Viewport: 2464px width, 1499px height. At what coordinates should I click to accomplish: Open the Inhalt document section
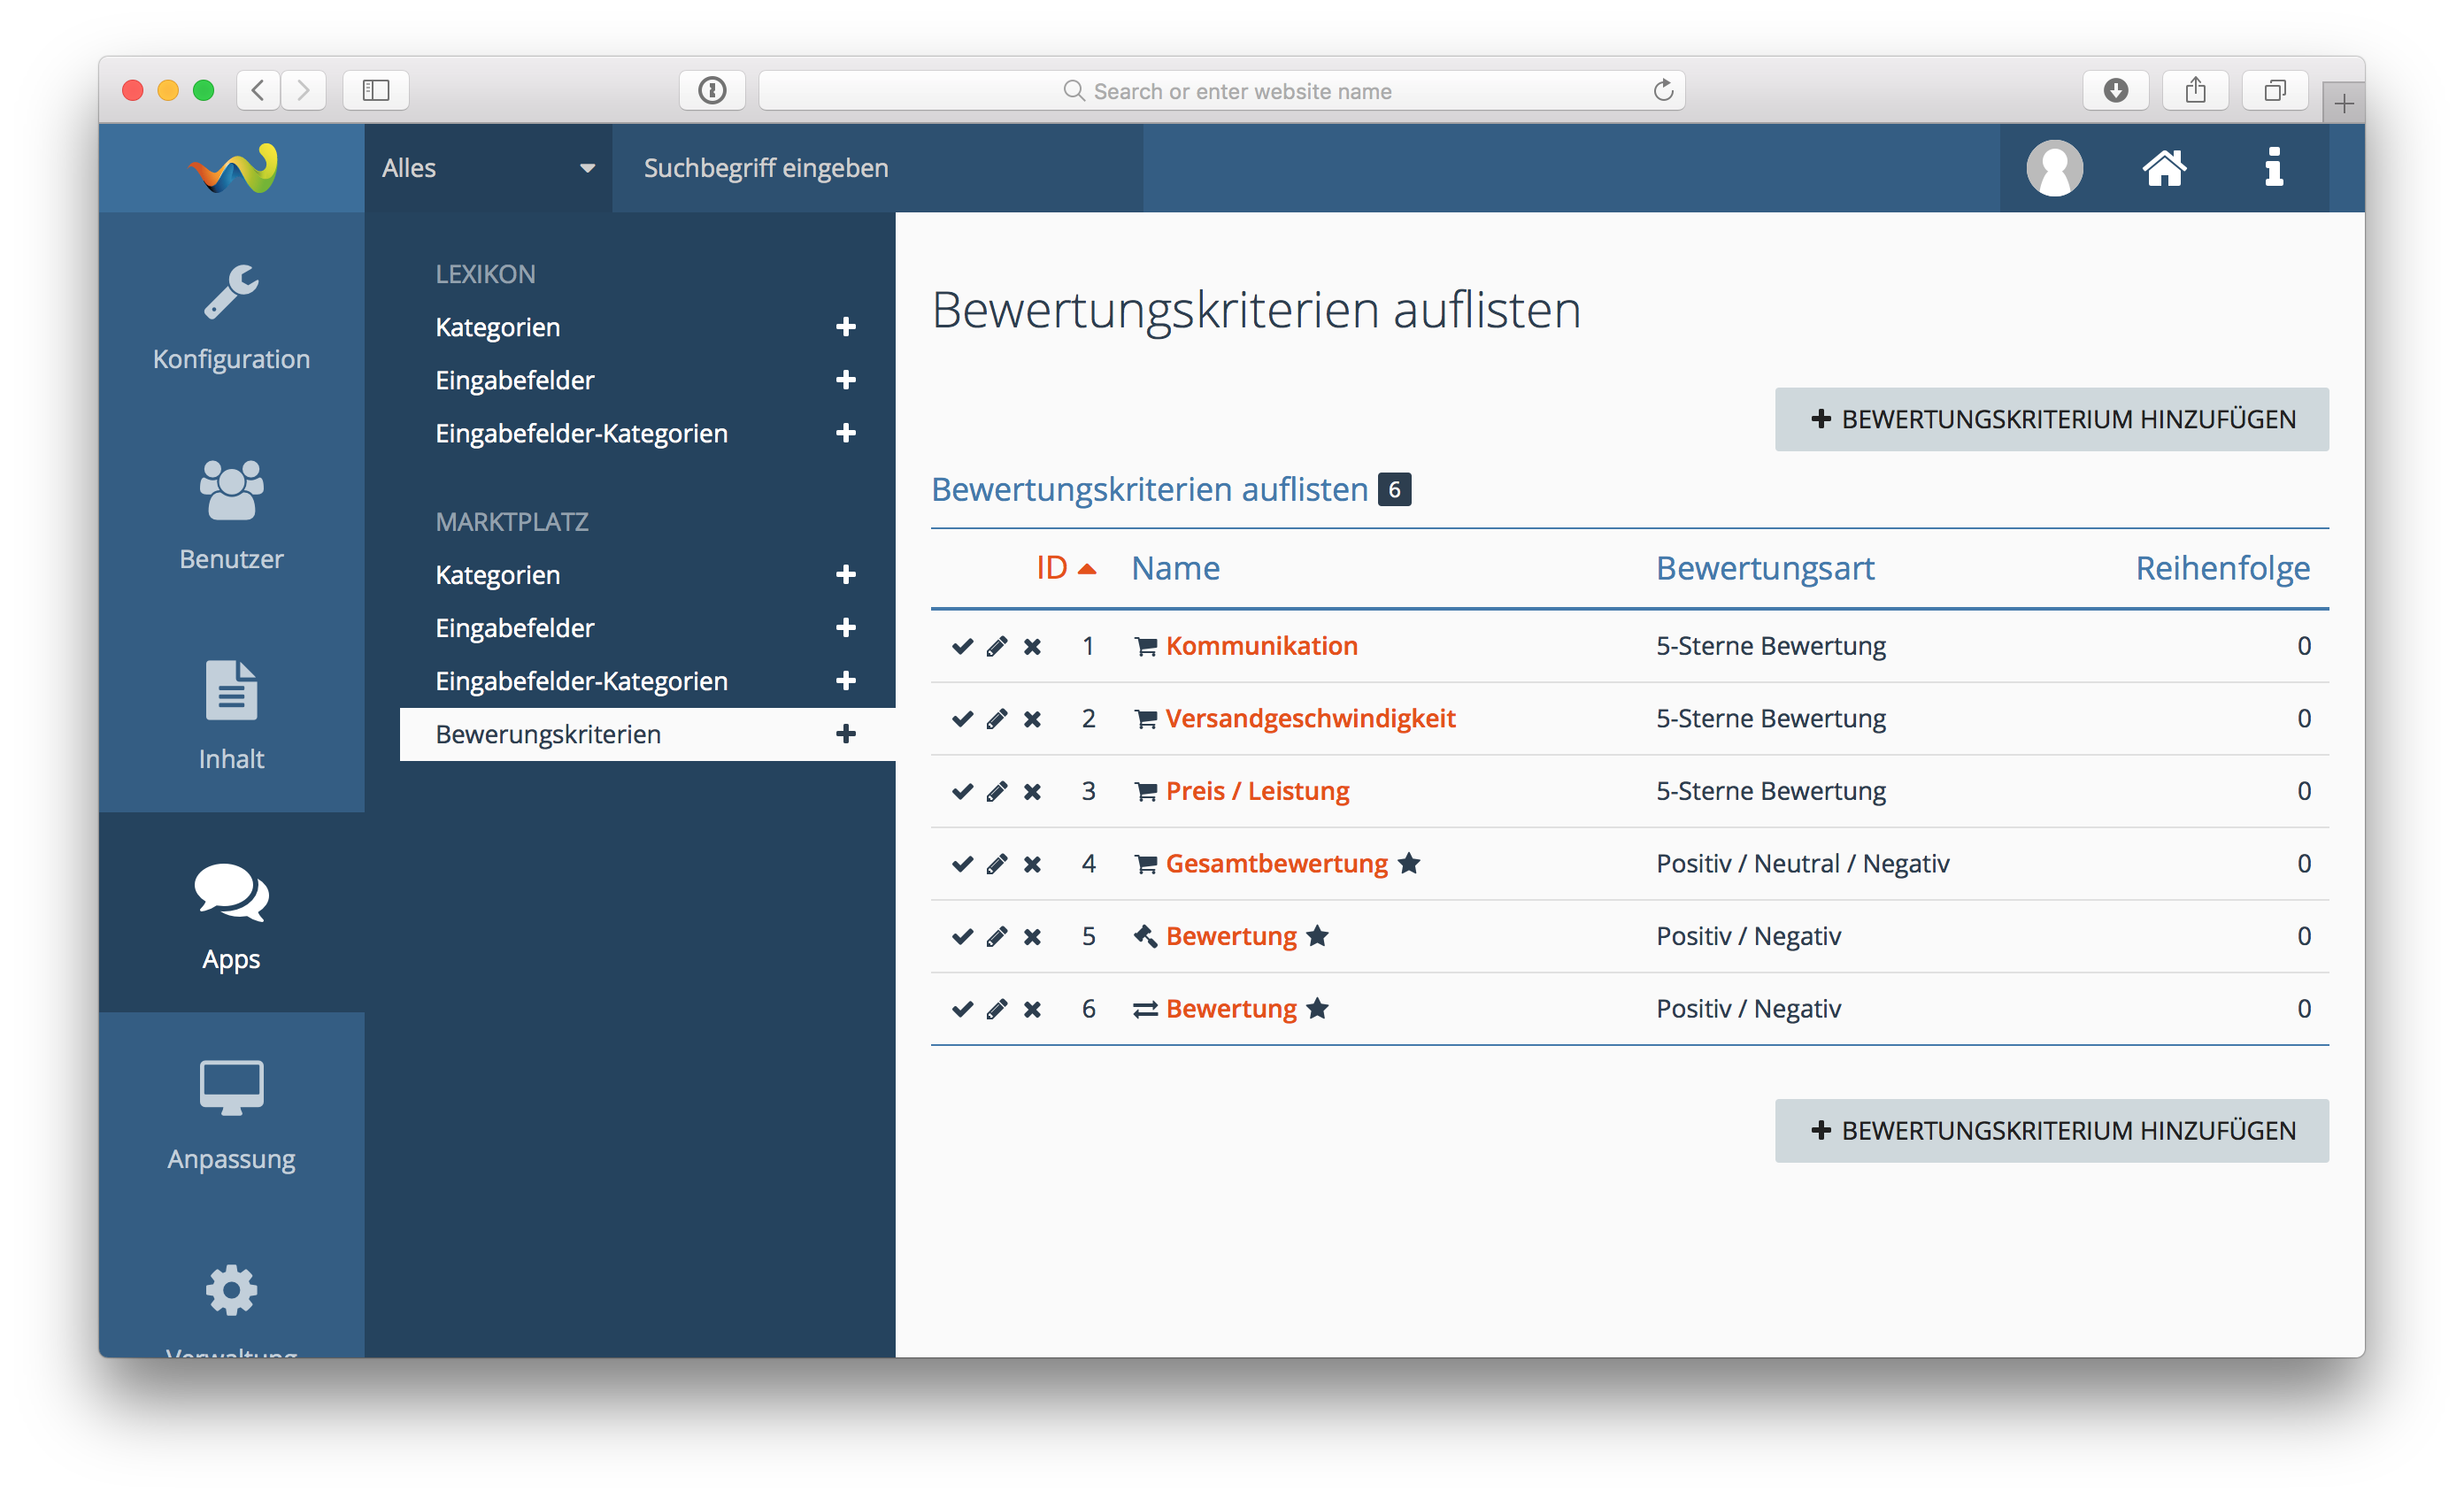pos(231,715)
